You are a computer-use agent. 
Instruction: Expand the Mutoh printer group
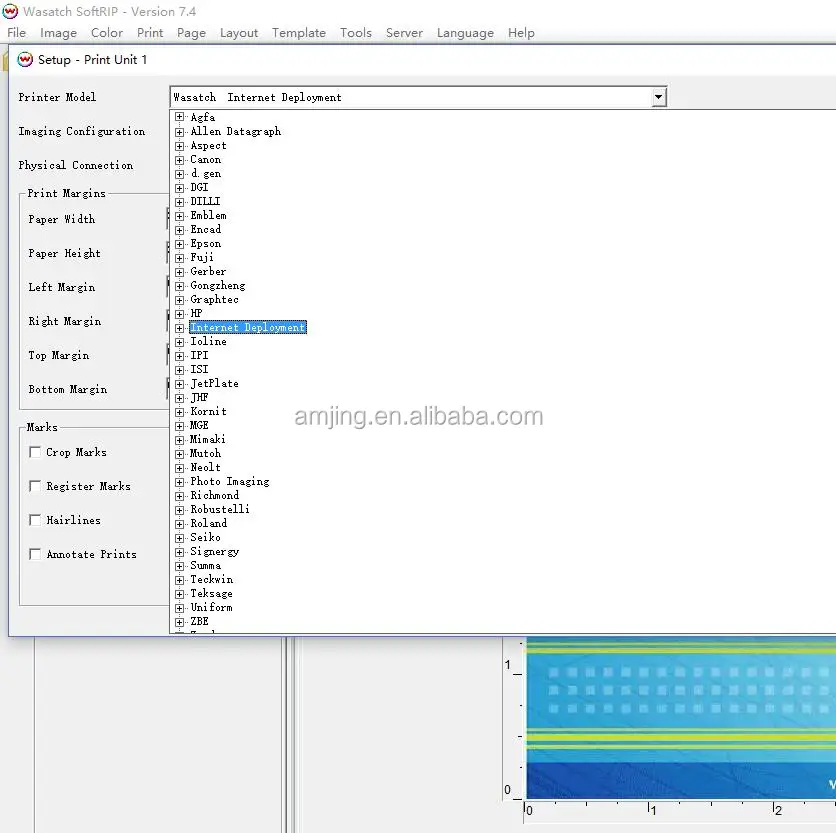tap(180, 454)
